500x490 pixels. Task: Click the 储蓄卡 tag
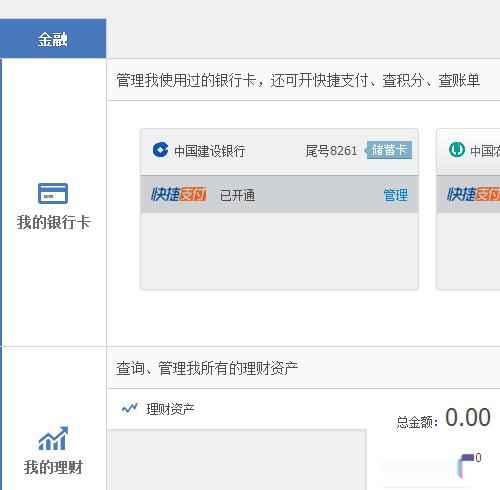[389, 150]
